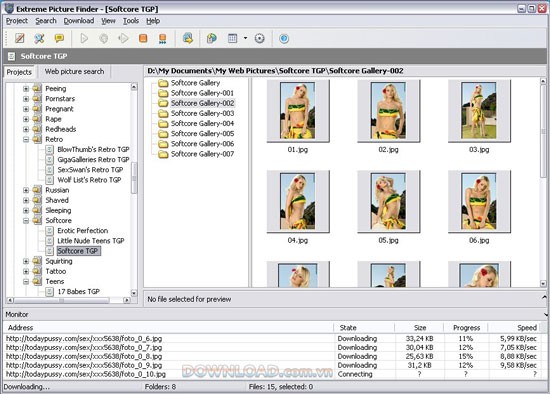Sort the Monitor list by Size column
The width and height of the screenshot is (550, 394).
click(x=419, y=328)
